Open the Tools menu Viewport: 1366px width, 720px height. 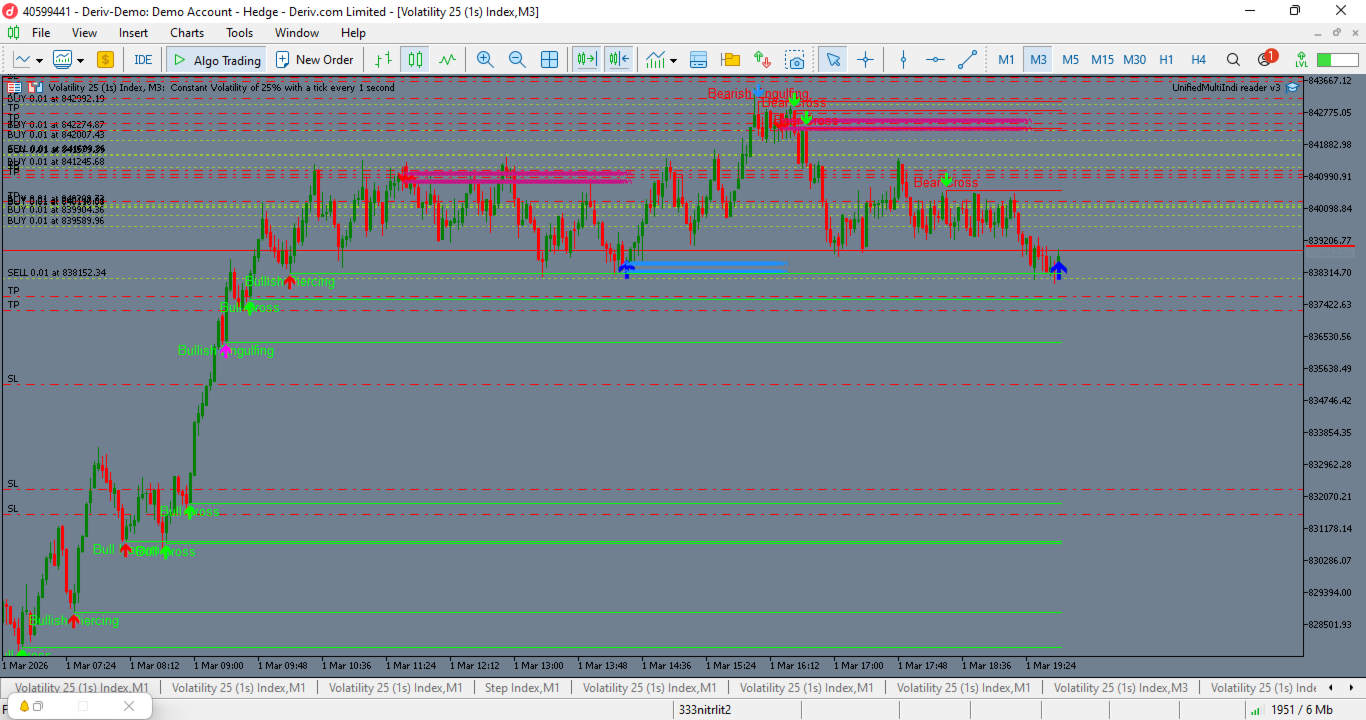pos(239,33)
